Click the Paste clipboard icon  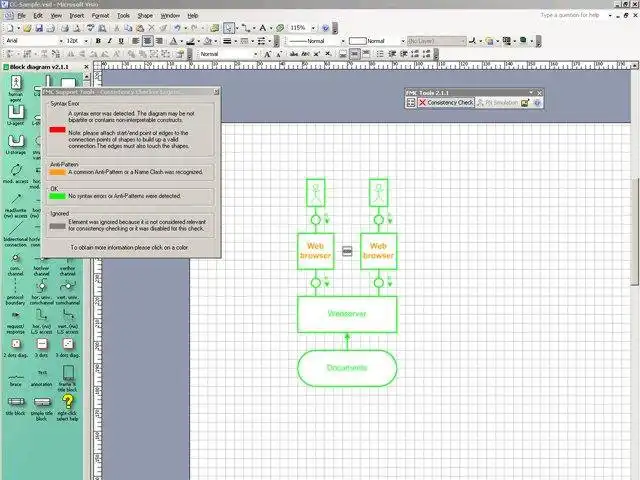140,28
